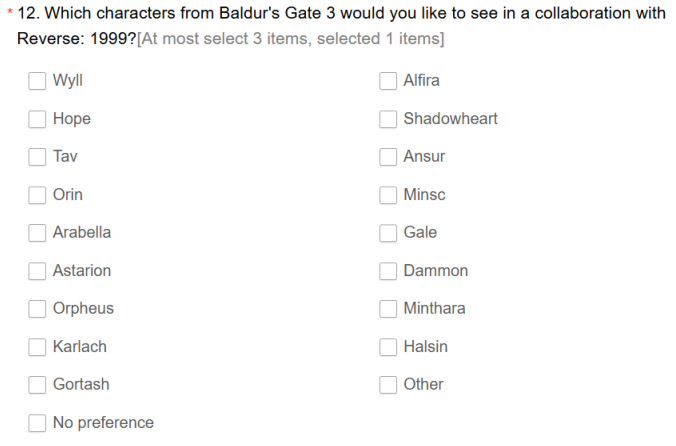676x446 pixels.
Task: Select the Gortash checkbox
Action: 38,385
